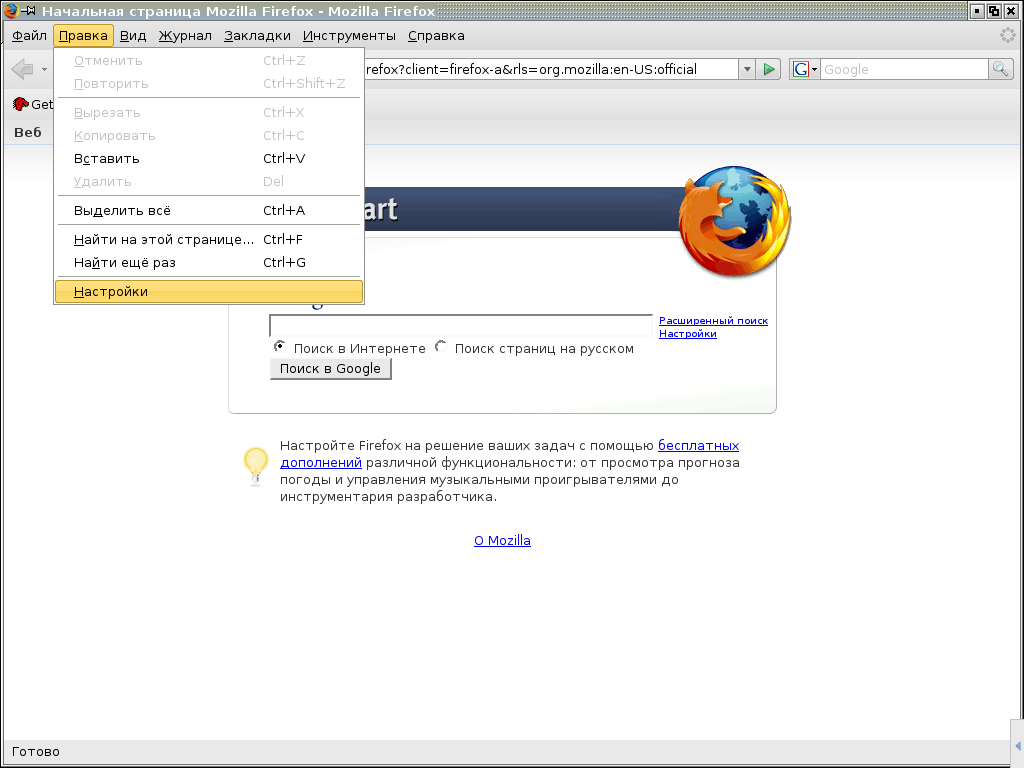
Task: Click the pin icon in title bar
Action: [28, 10]
